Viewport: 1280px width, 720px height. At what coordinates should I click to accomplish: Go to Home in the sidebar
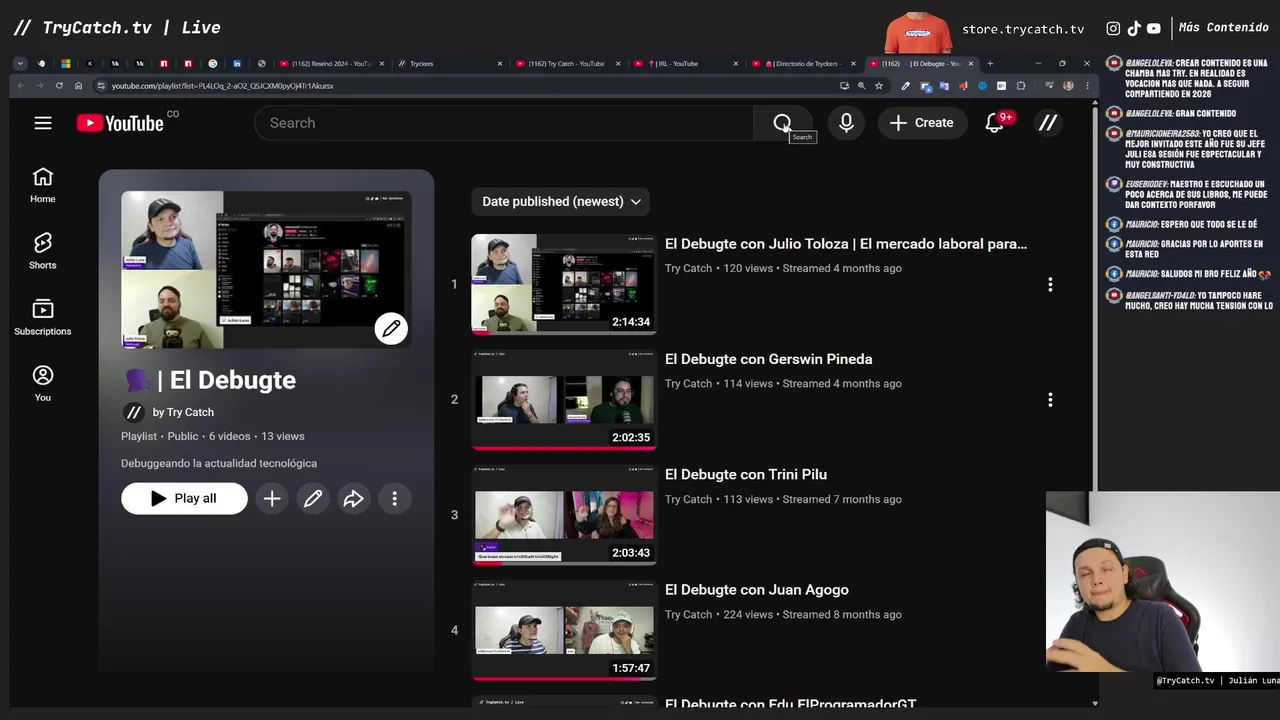[x=42, y=185]
